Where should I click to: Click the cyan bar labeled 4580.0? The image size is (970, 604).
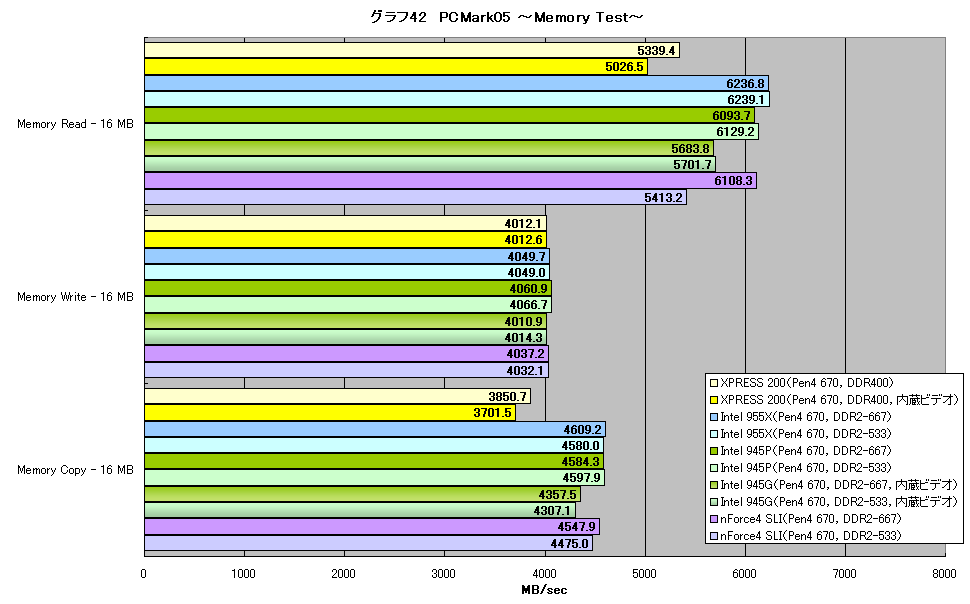point(374,446)
